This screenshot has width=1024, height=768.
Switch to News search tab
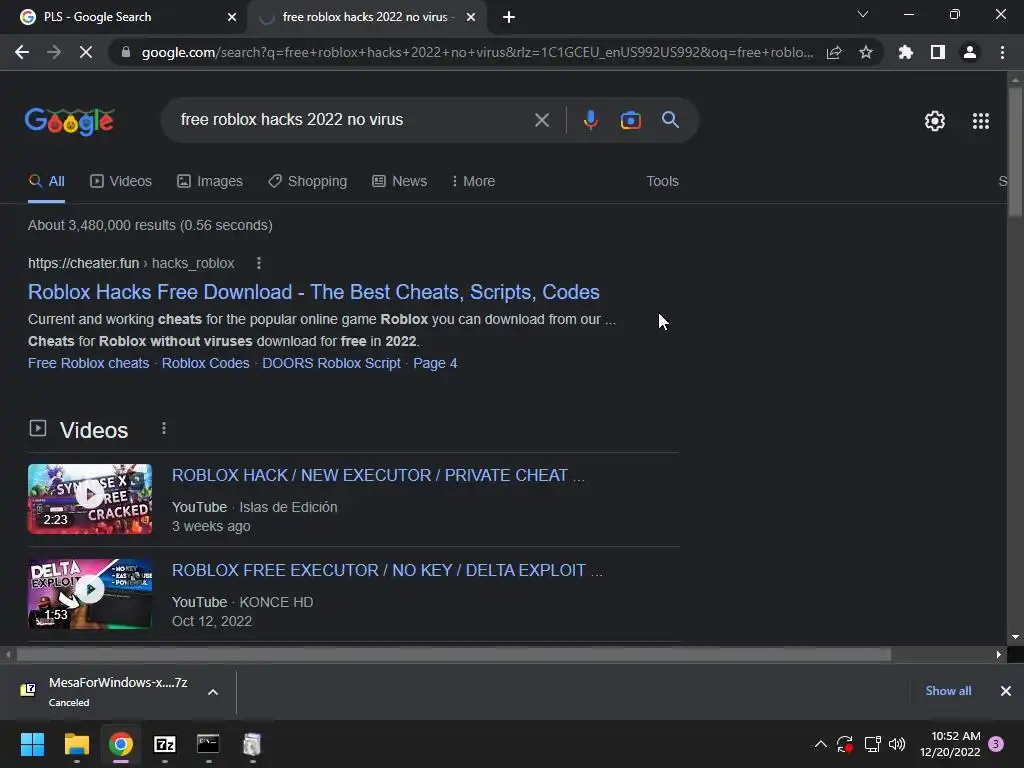coord(399,182)
